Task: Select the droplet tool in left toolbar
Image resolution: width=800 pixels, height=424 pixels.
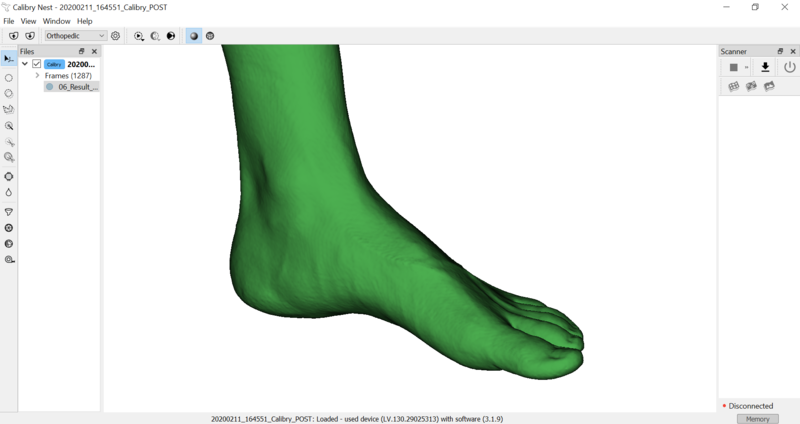Action: tap(9, 193)
